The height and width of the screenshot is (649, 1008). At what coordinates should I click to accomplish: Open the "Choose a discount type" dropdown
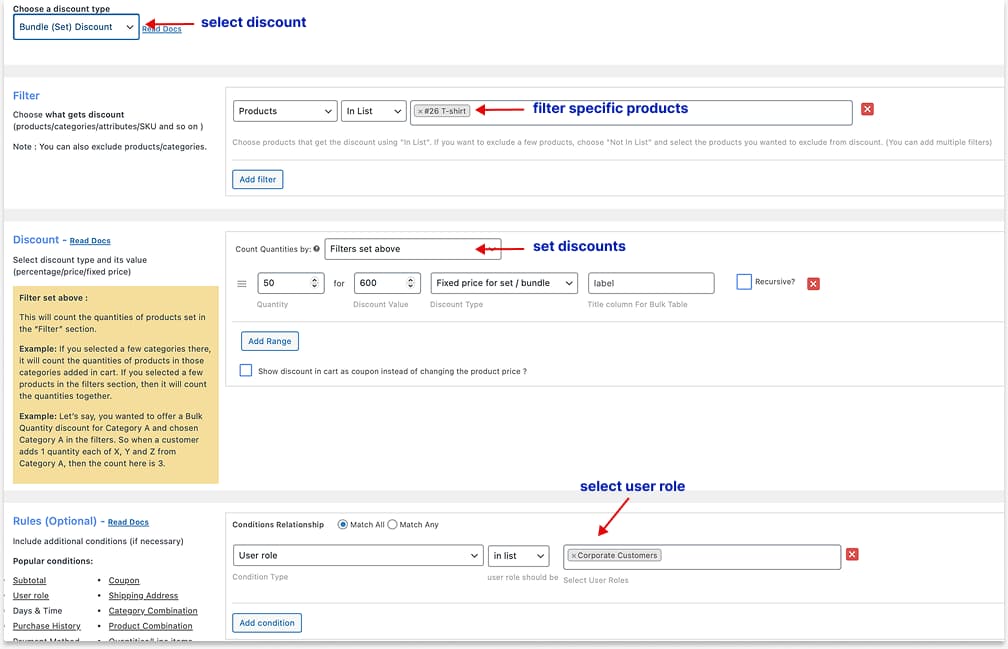[x=73, y=28]
